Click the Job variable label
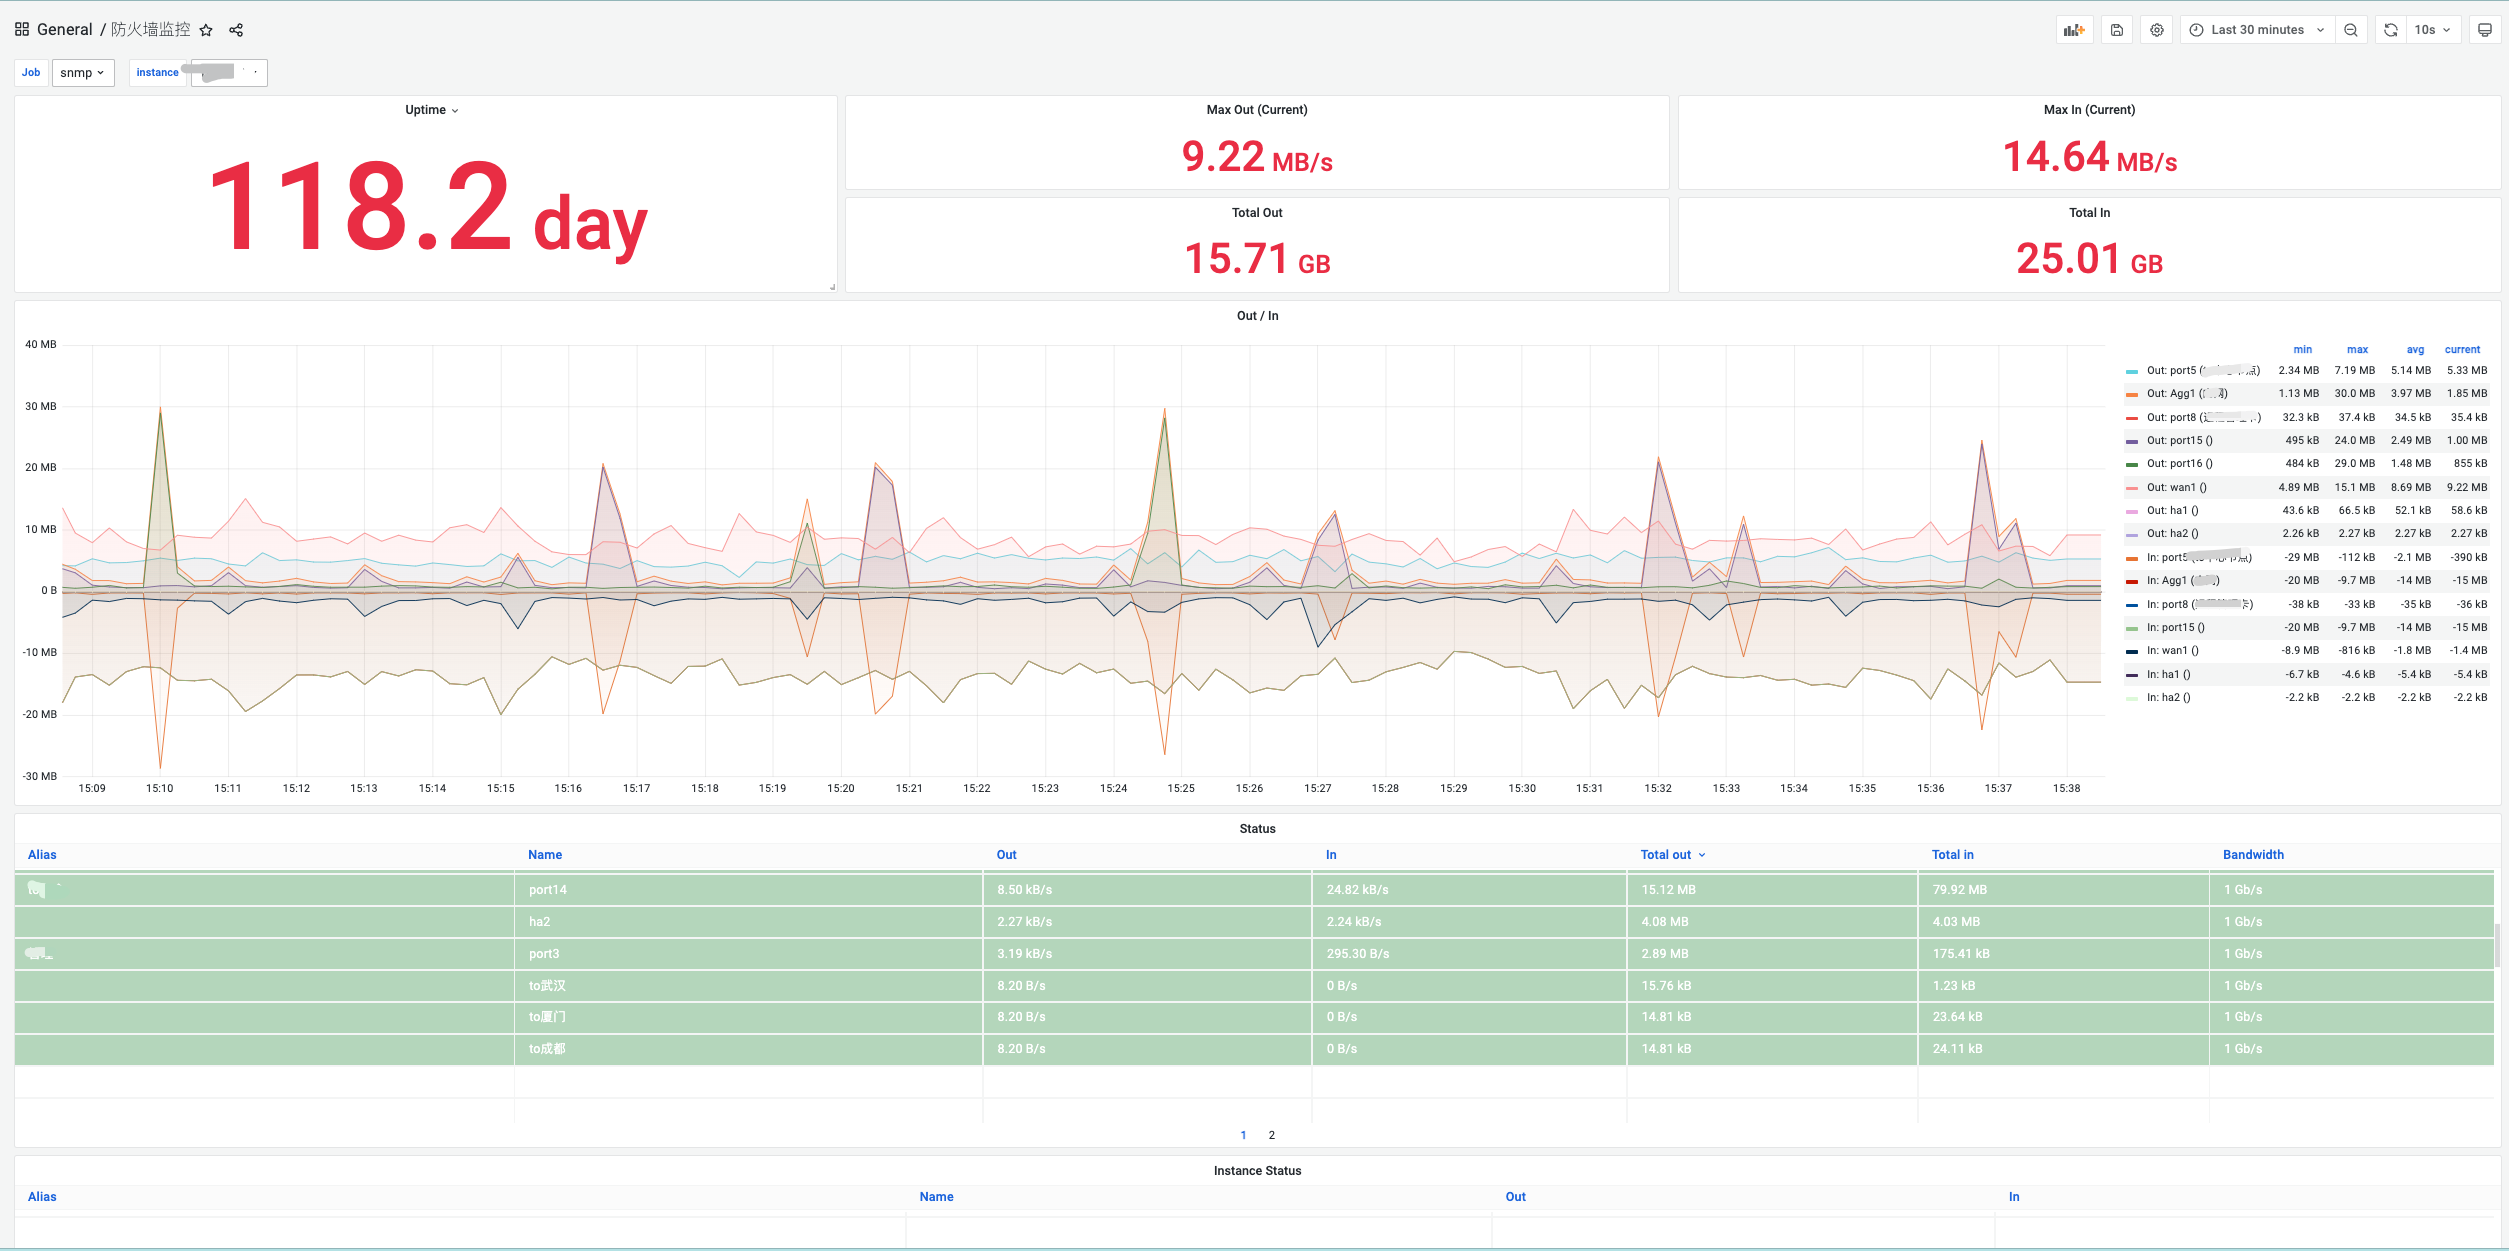Viewport: 2509px width, 1251px height. (31, 73)
